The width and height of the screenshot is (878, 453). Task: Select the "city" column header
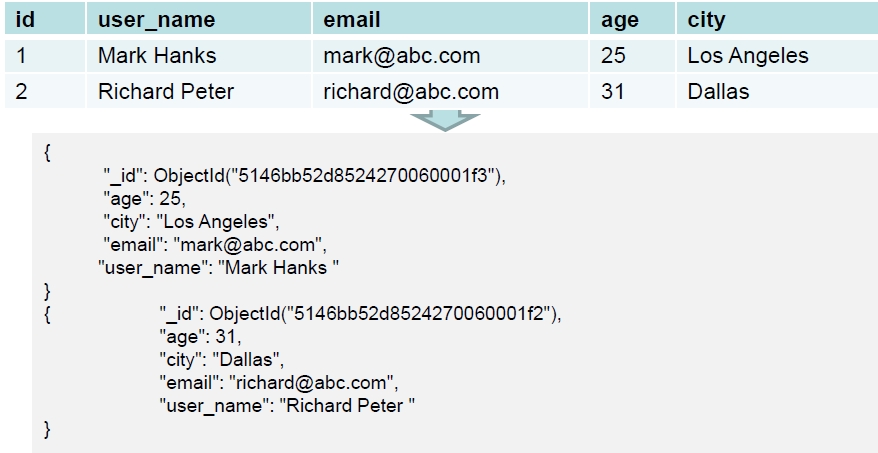pyautogui.click(x=706, y=19)
